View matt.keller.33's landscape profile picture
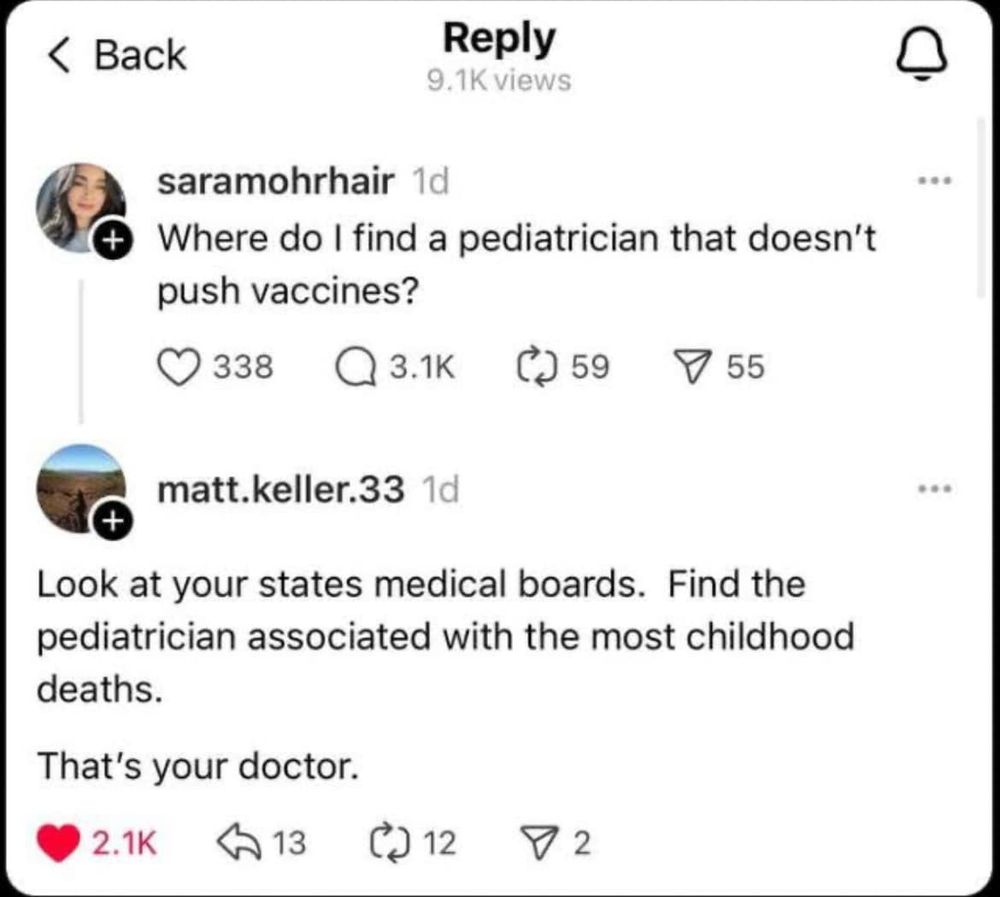Viewport: 1000px width, 897px height. [x=80, y=488]
